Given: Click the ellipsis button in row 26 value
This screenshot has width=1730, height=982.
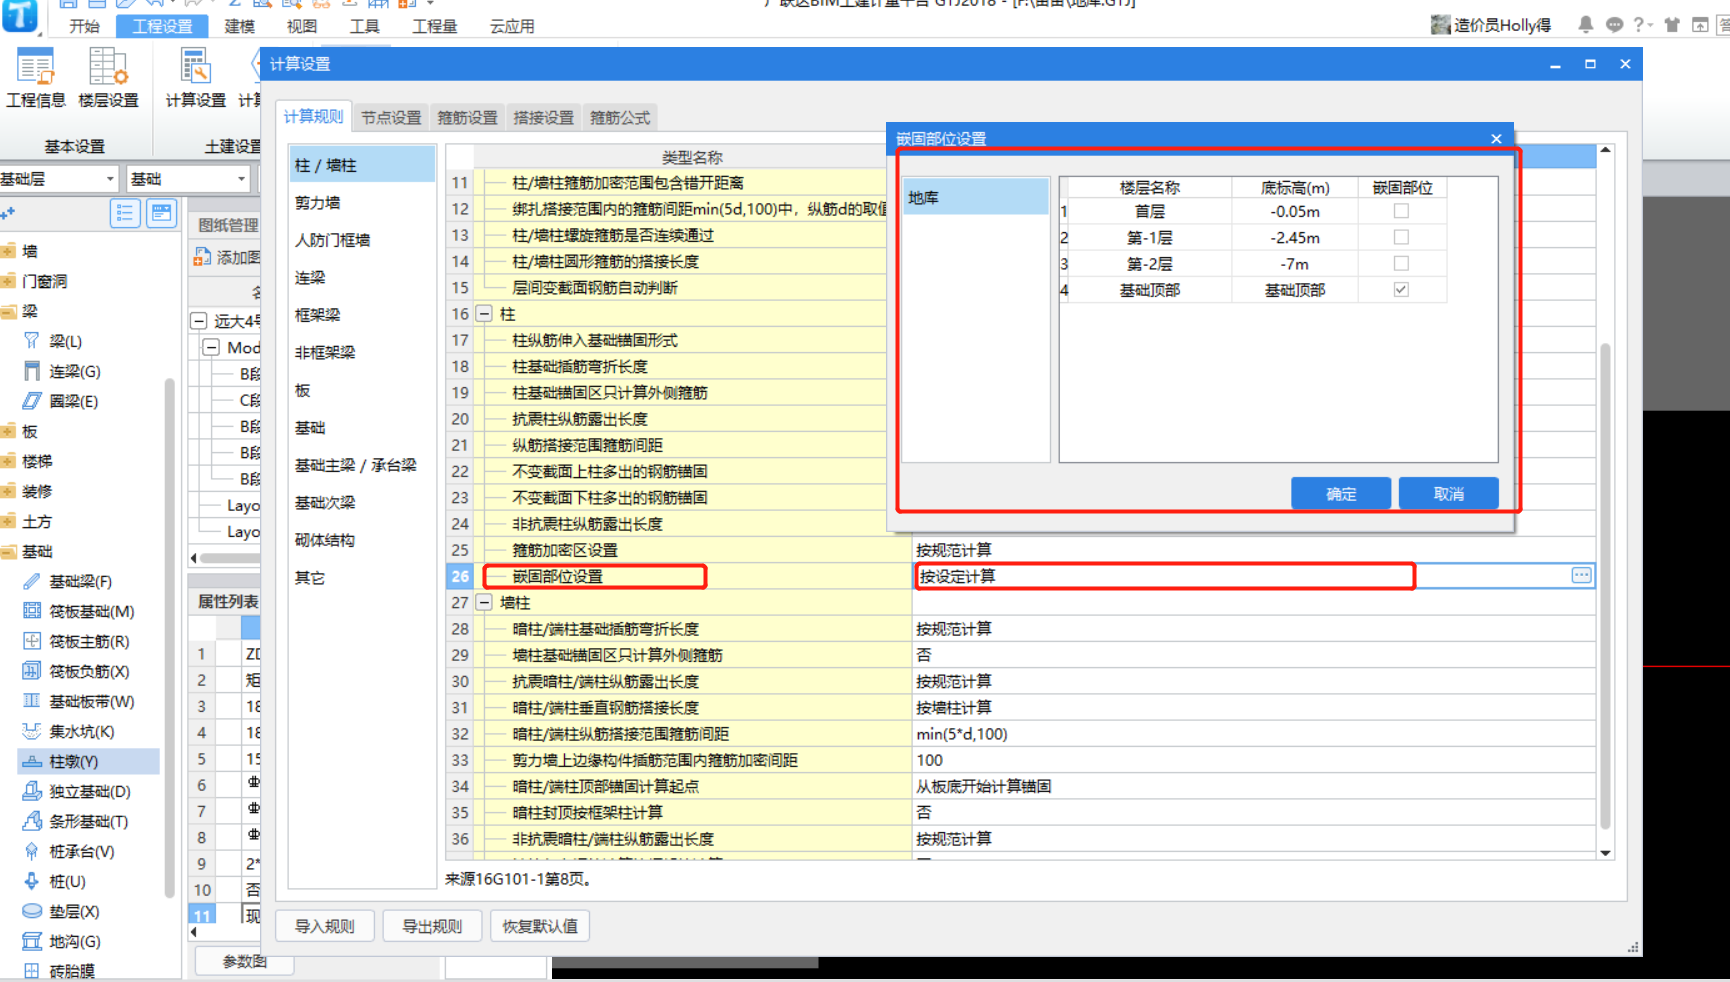Looking at the screenshot, I should (x=1581, y=575).
